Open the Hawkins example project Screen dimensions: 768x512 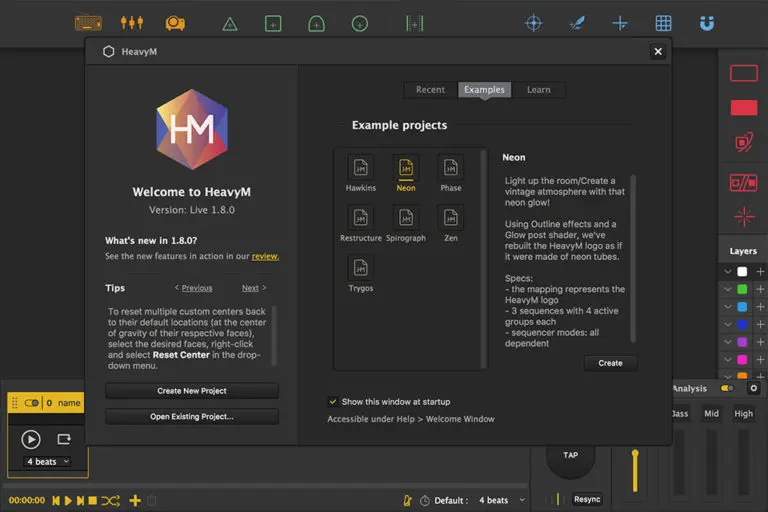tap(360, 173)
